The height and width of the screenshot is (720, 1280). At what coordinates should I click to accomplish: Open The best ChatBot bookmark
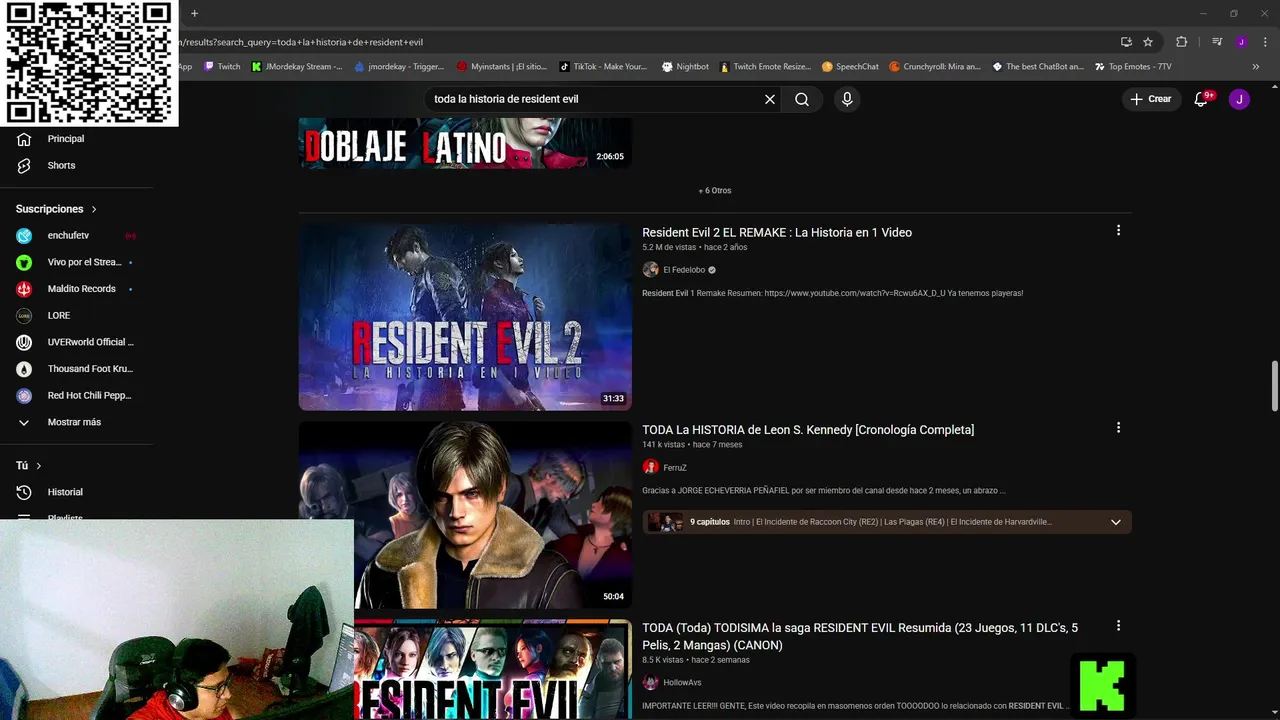click(x=1038, y=67)
